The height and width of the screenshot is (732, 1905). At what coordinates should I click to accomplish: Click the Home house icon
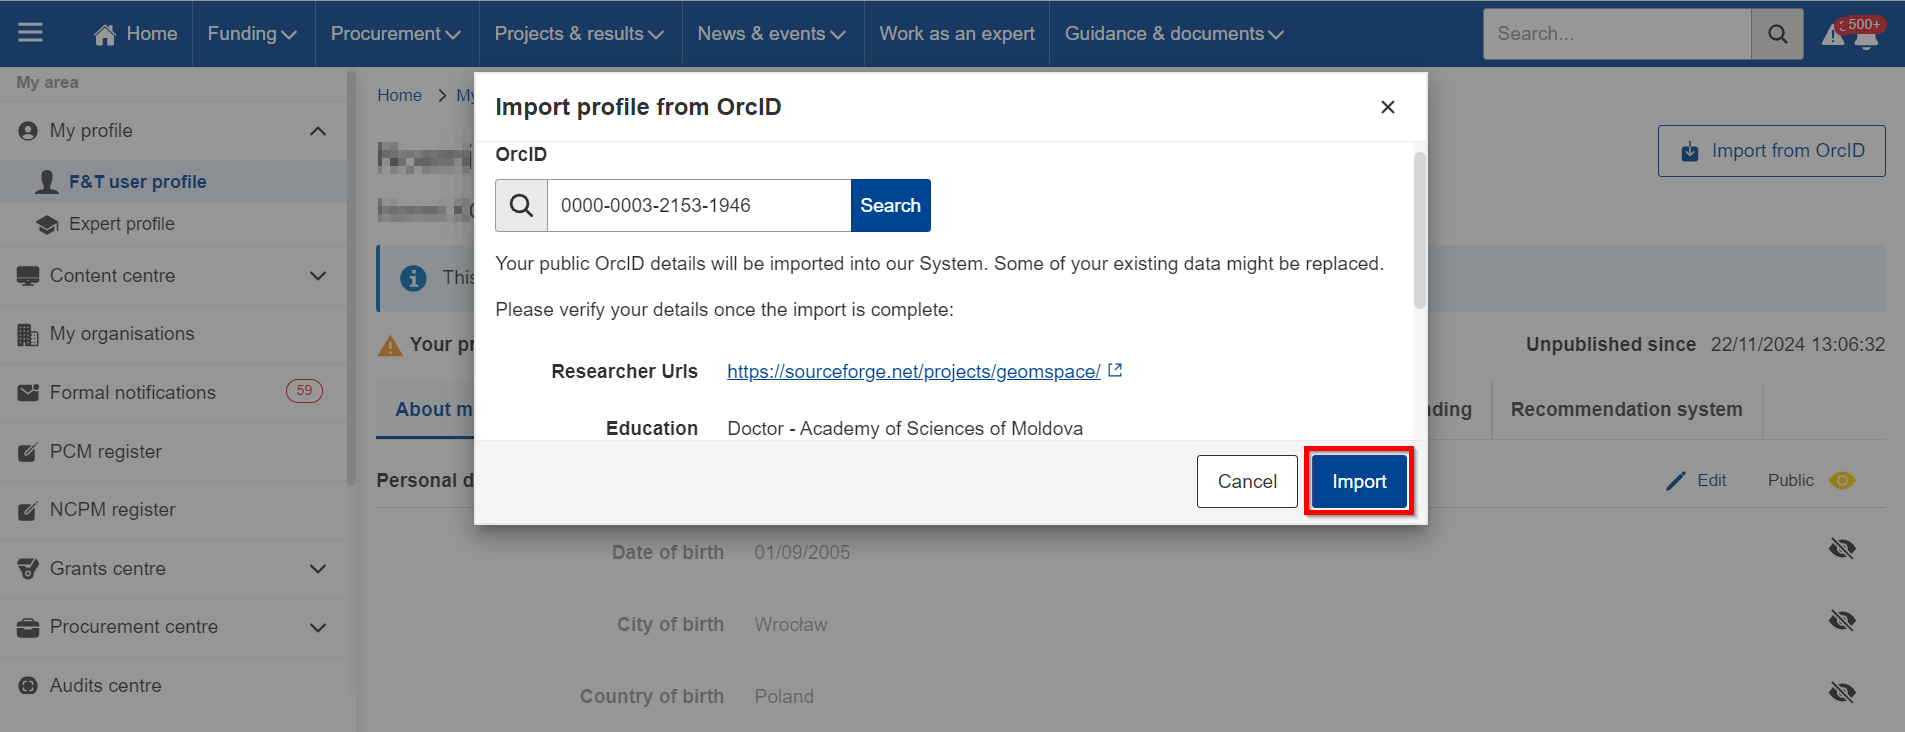click(105, 34)
